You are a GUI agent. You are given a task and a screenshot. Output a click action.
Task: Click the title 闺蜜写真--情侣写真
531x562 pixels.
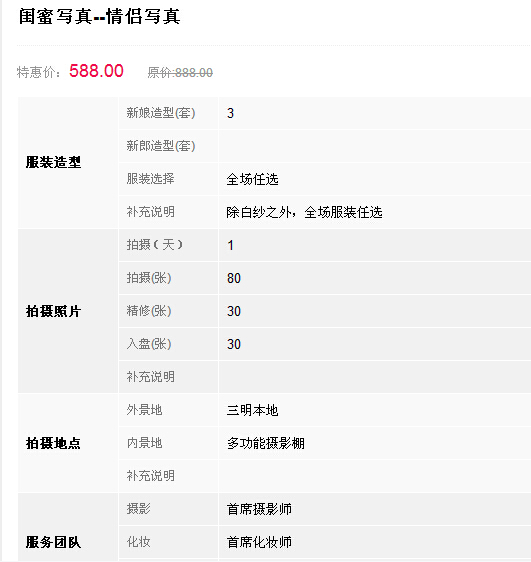[99, 17]
